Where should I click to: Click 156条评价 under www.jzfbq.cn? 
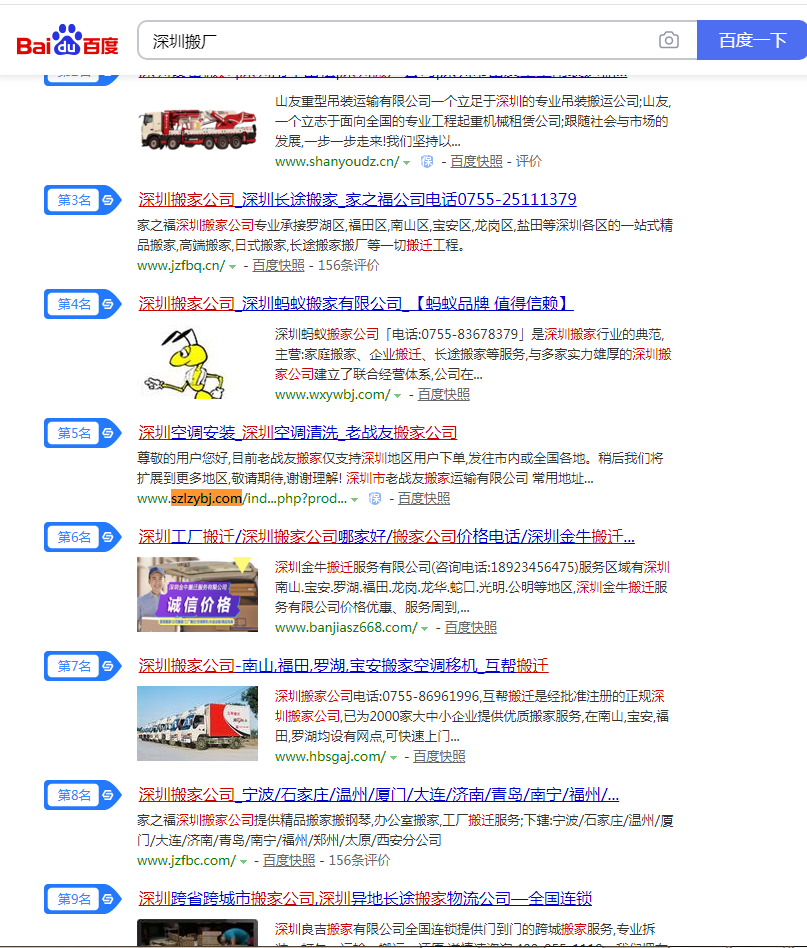coord(349,265)
